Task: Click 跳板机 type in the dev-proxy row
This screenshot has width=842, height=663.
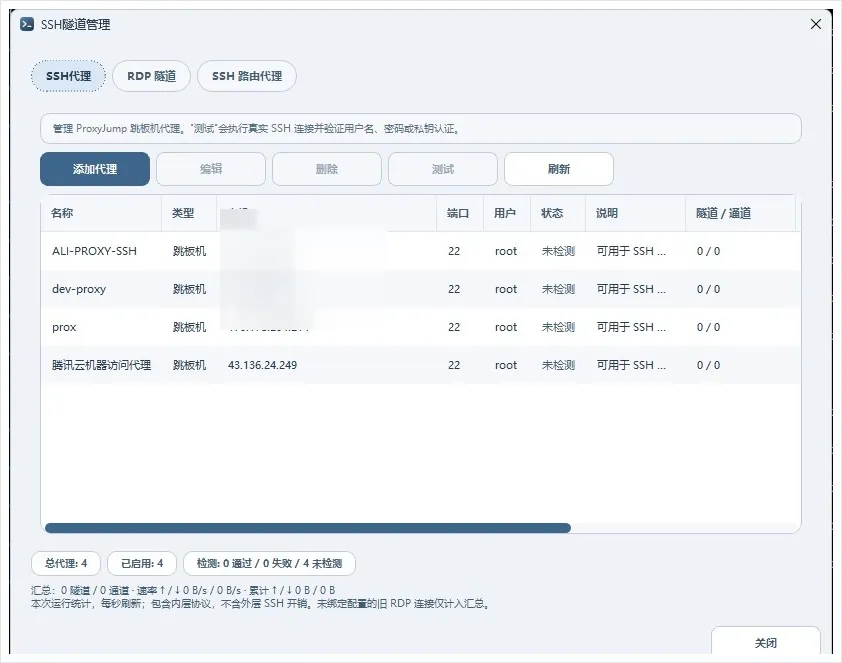Action: click(189, 289)
